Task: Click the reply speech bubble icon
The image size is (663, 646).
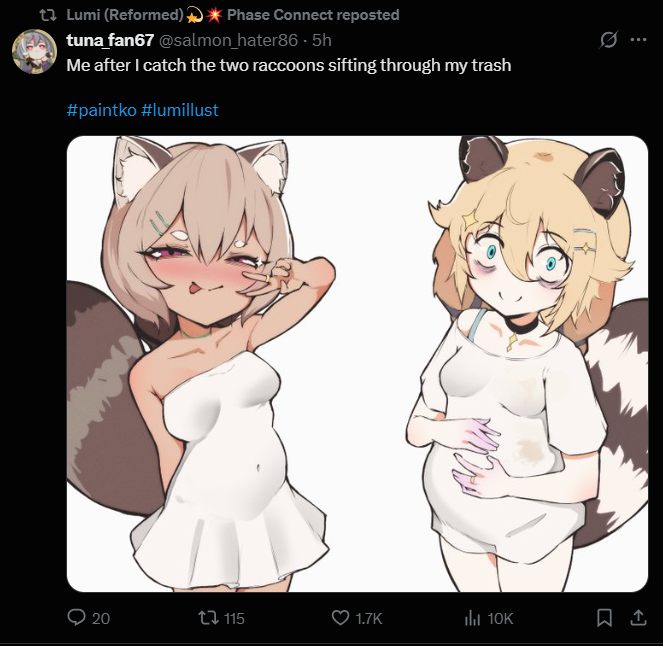Action: click(77, 618)
